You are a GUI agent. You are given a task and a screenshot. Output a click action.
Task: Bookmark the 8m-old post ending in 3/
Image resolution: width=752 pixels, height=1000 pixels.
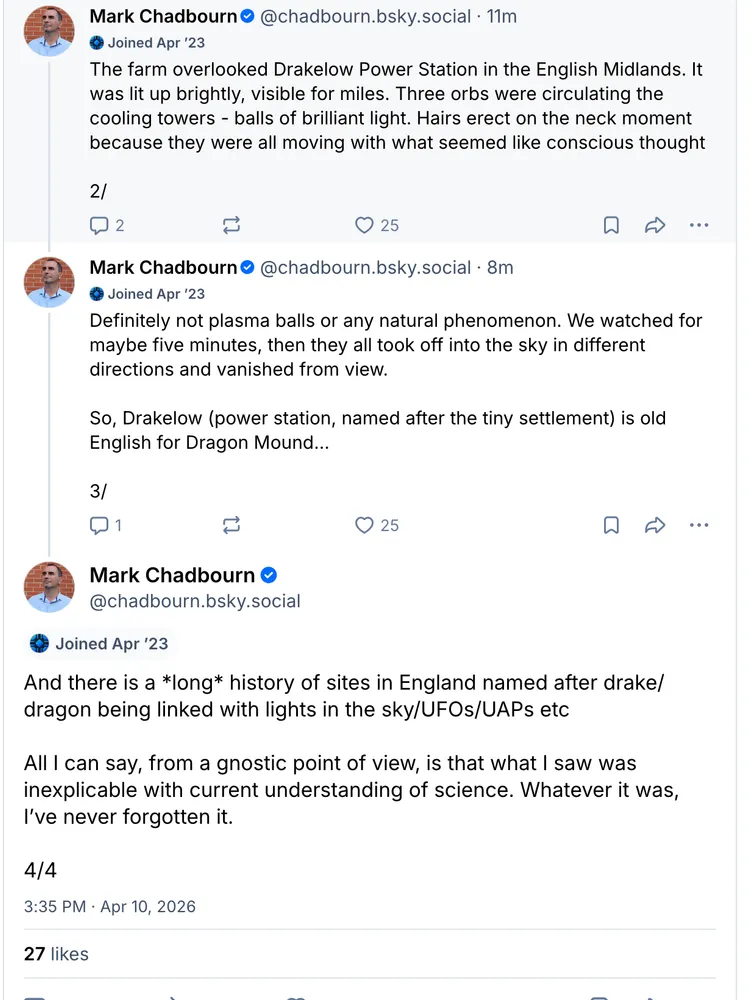[x=611, y=525]
